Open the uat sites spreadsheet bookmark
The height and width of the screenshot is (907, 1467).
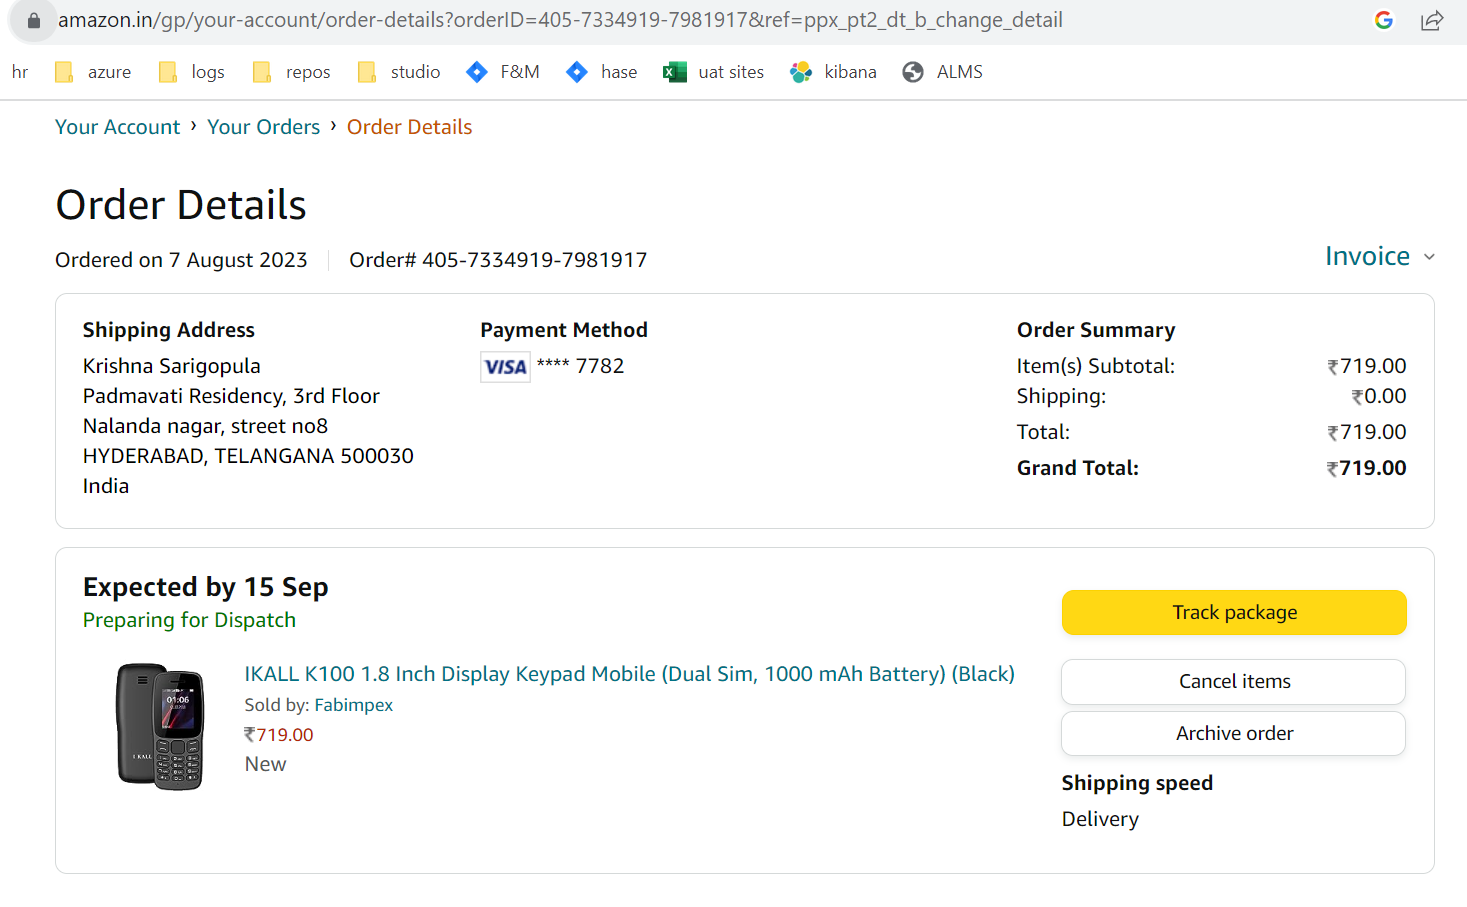coord(714,72)
